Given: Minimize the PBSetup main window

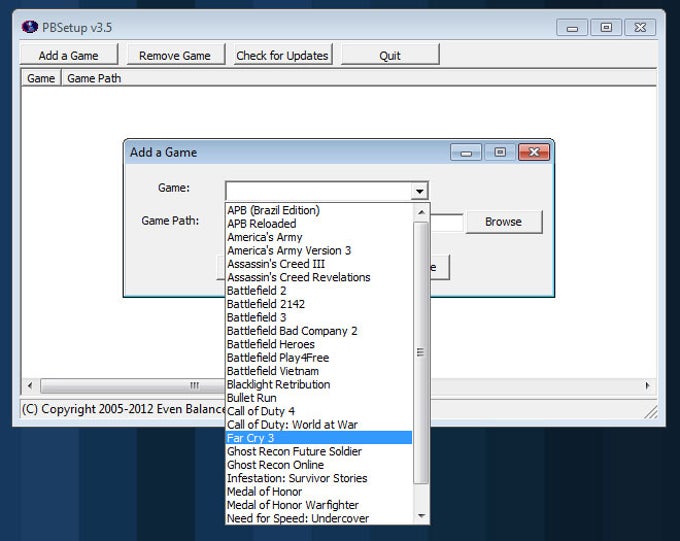Looking at the screenshot, I should tap(572, 28).
